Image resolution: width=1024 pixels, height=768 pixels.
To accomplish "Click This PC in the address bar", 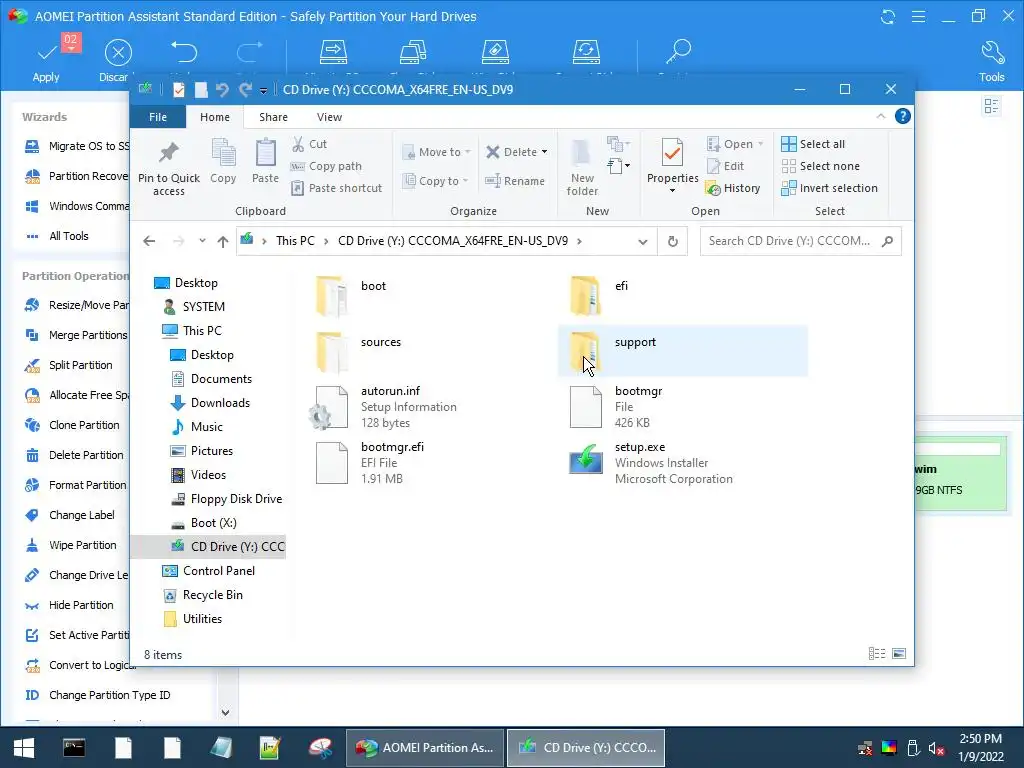I will pyautogui.click(x=295, y=241).
